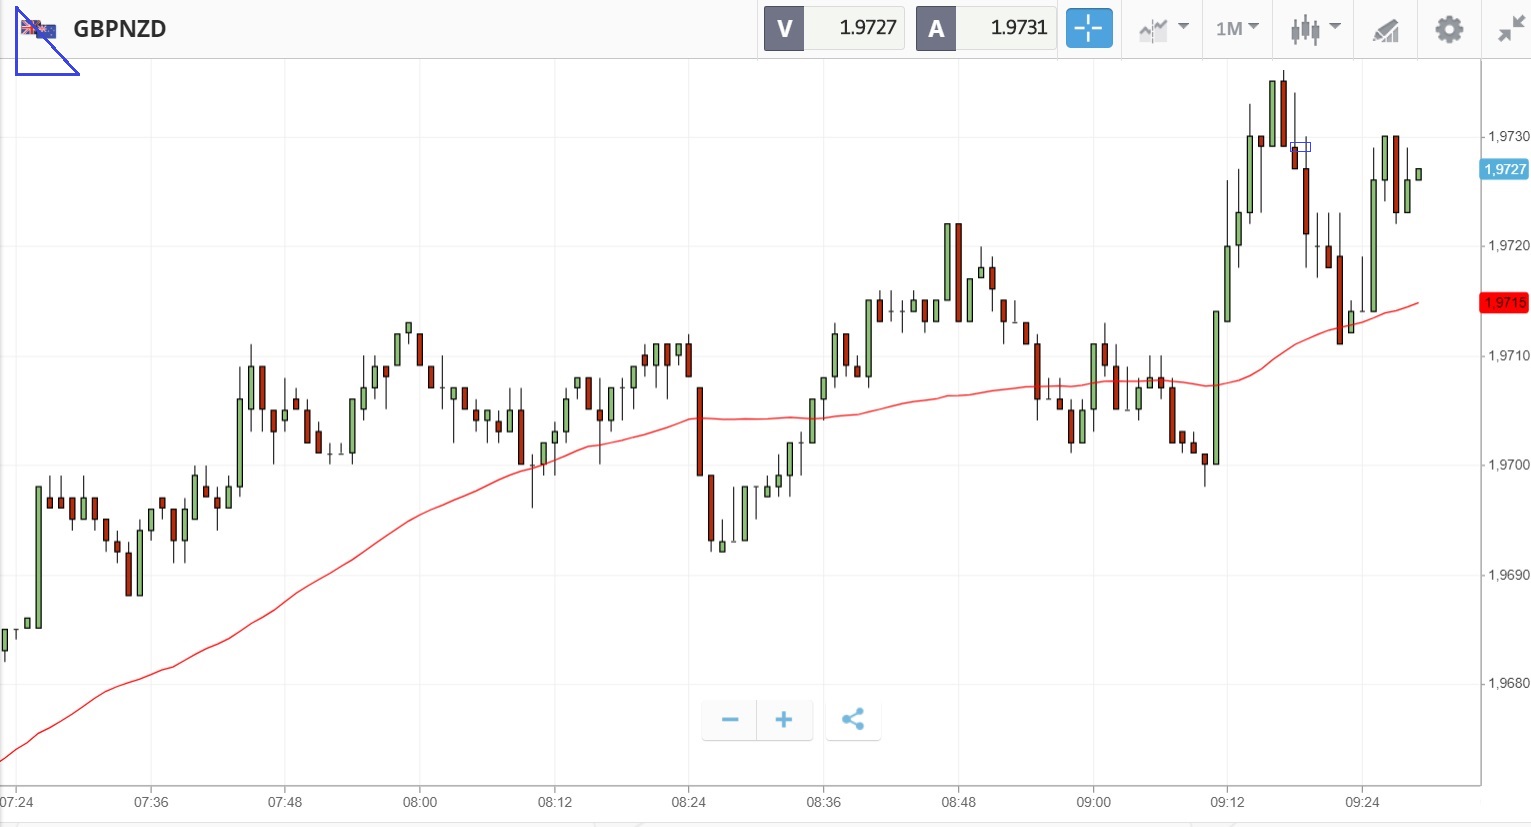The image size is (1531, 827).
Task: Click the GBP/NZD flag icon
Action: [x=39, y=29]
